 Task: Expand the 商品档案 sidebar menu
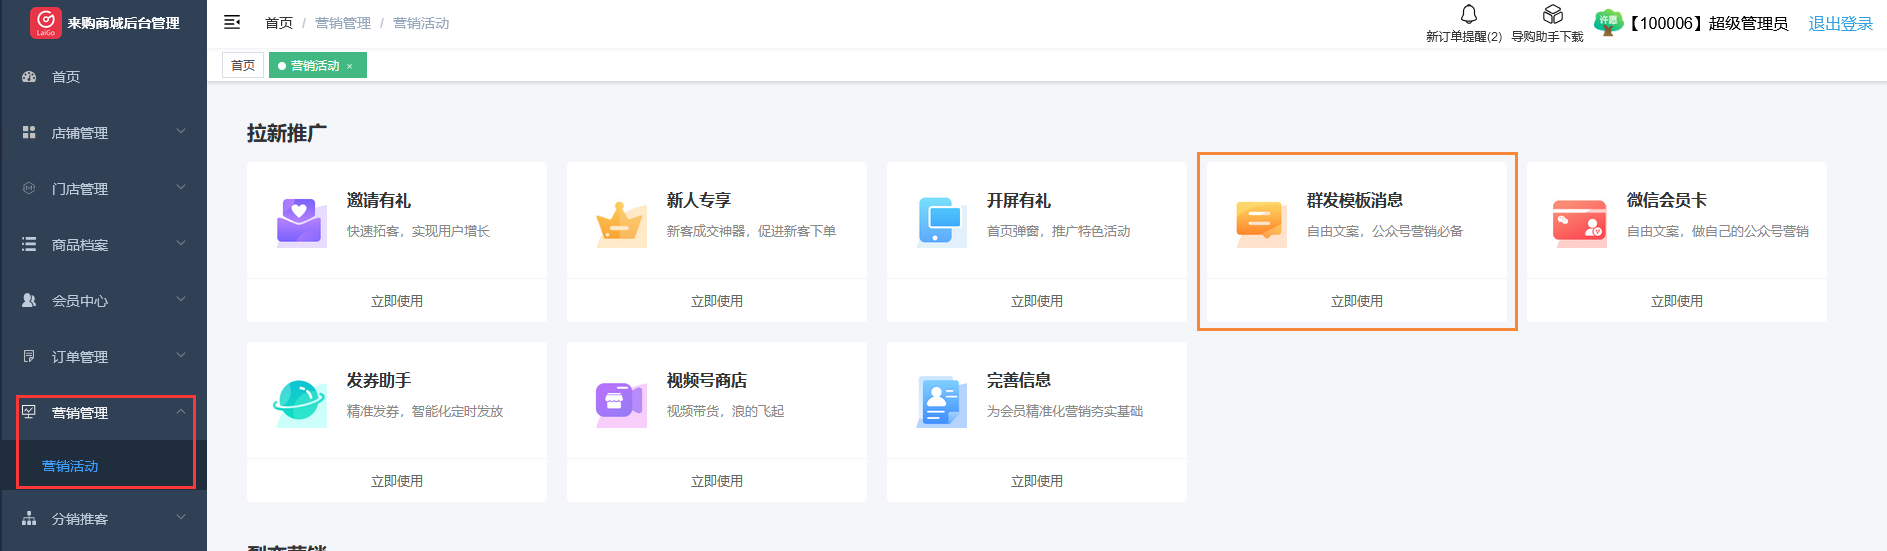[x=103, y=244]
